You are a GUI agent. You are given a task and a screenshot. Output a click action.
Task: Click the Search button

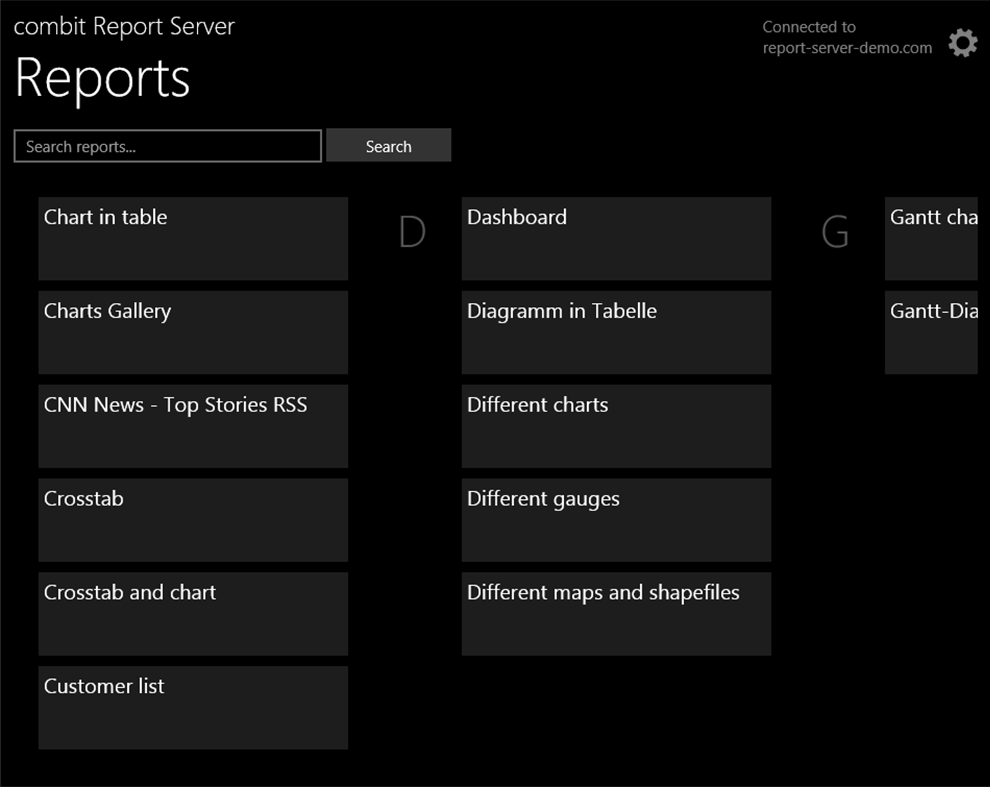tap(388, 145)
